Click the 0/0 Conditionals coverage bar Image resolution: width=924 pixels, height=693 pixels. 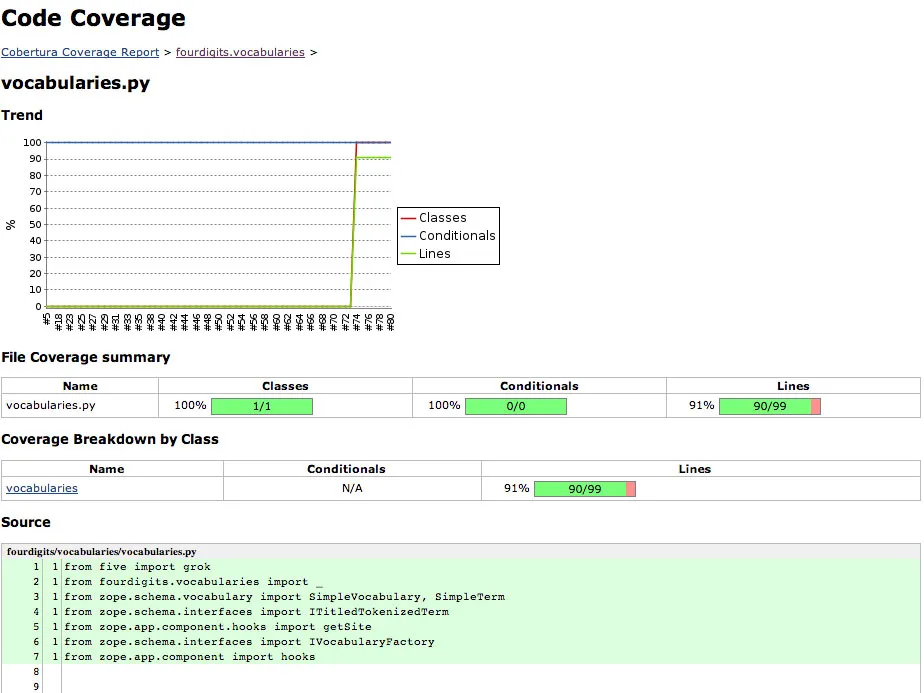click(516, 406)
